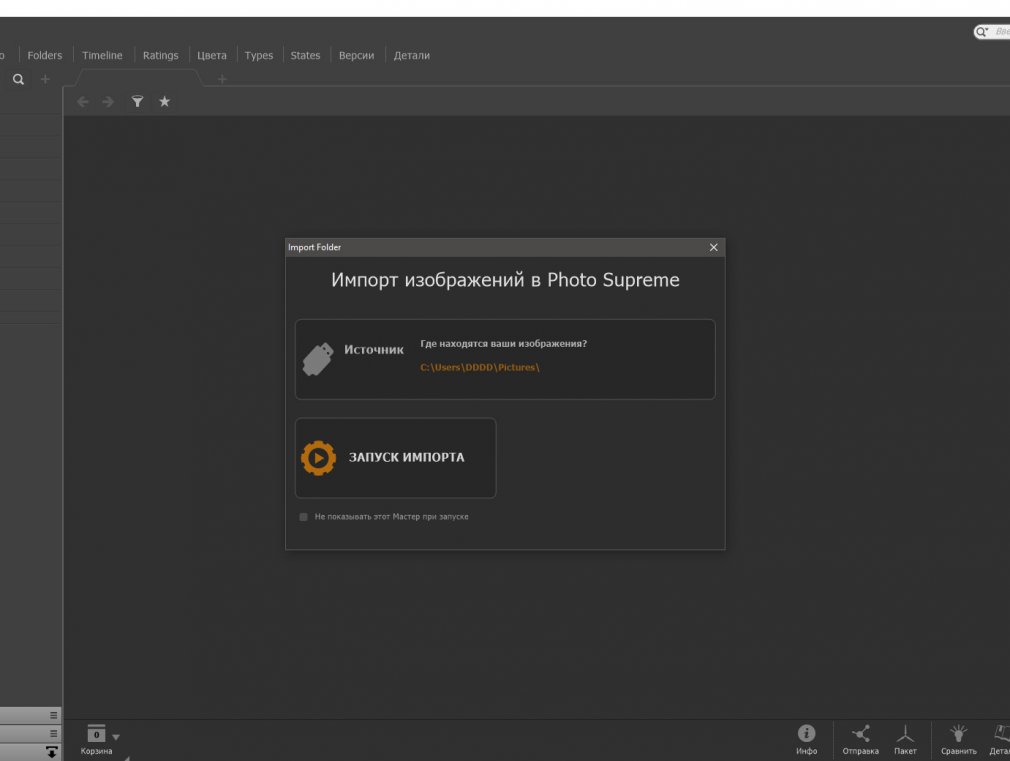Add a new tab with the plus icon

pyautogui.click(x=222, y=79)
